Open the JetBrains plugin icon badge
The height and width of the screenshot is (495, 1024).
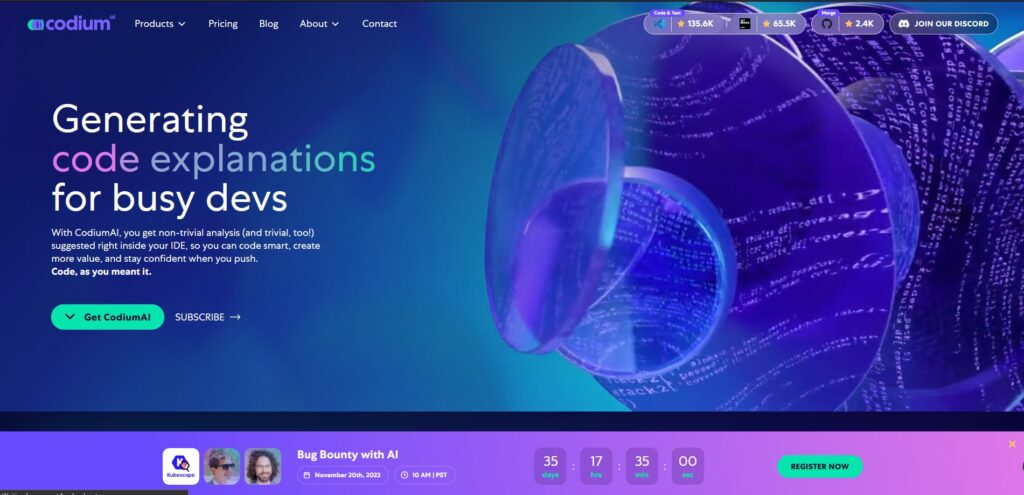point(744,24)
